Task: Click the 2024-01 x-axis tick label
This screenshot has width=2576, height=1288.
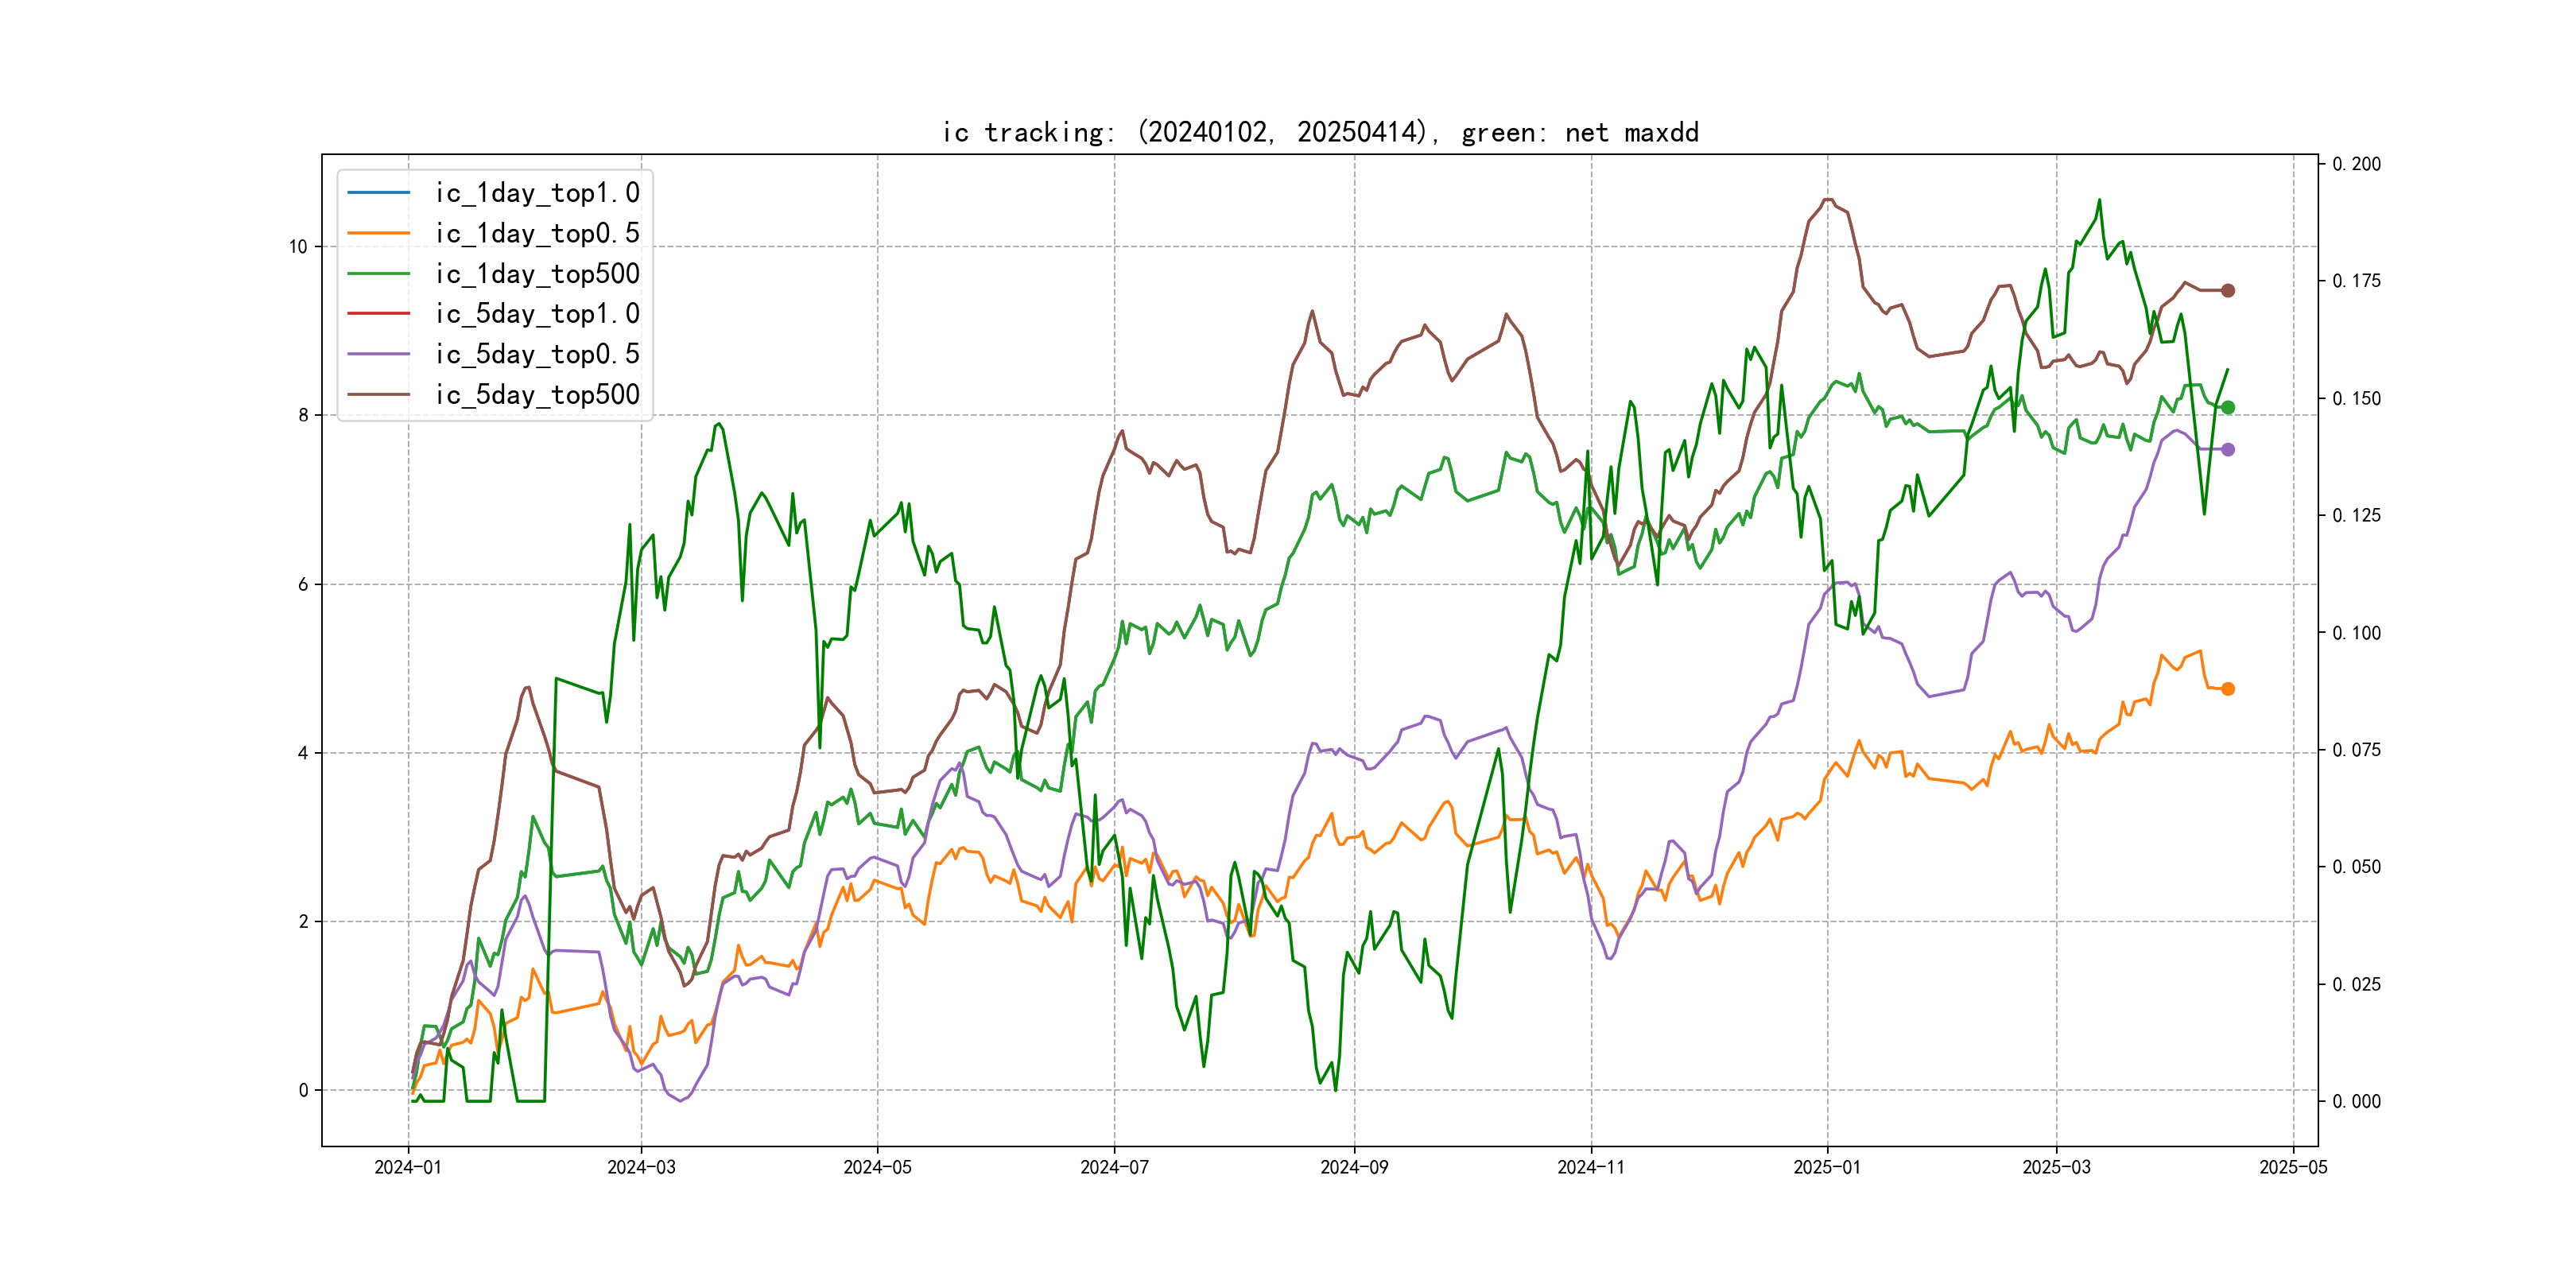Action: (408, 1167)
